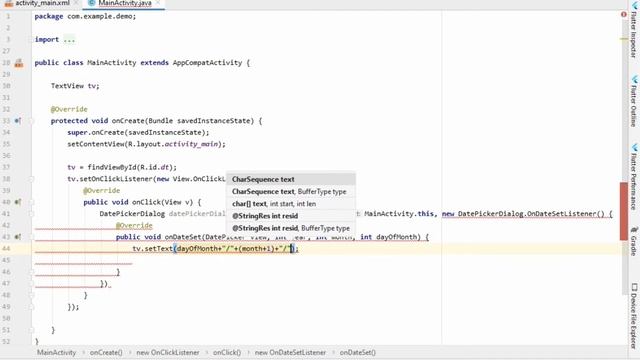Click MainActivity in the breadcrumb bar
Viewport: 640px width, 360px height.
click(56, 352)
